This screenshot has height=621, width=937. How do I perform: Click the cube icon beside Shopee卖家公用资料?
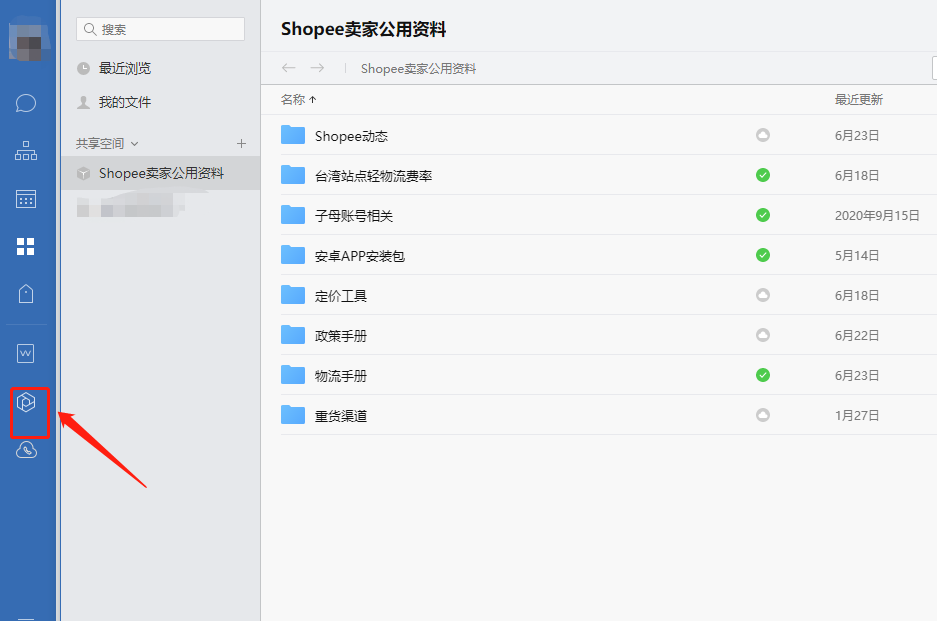pos(84,173)
